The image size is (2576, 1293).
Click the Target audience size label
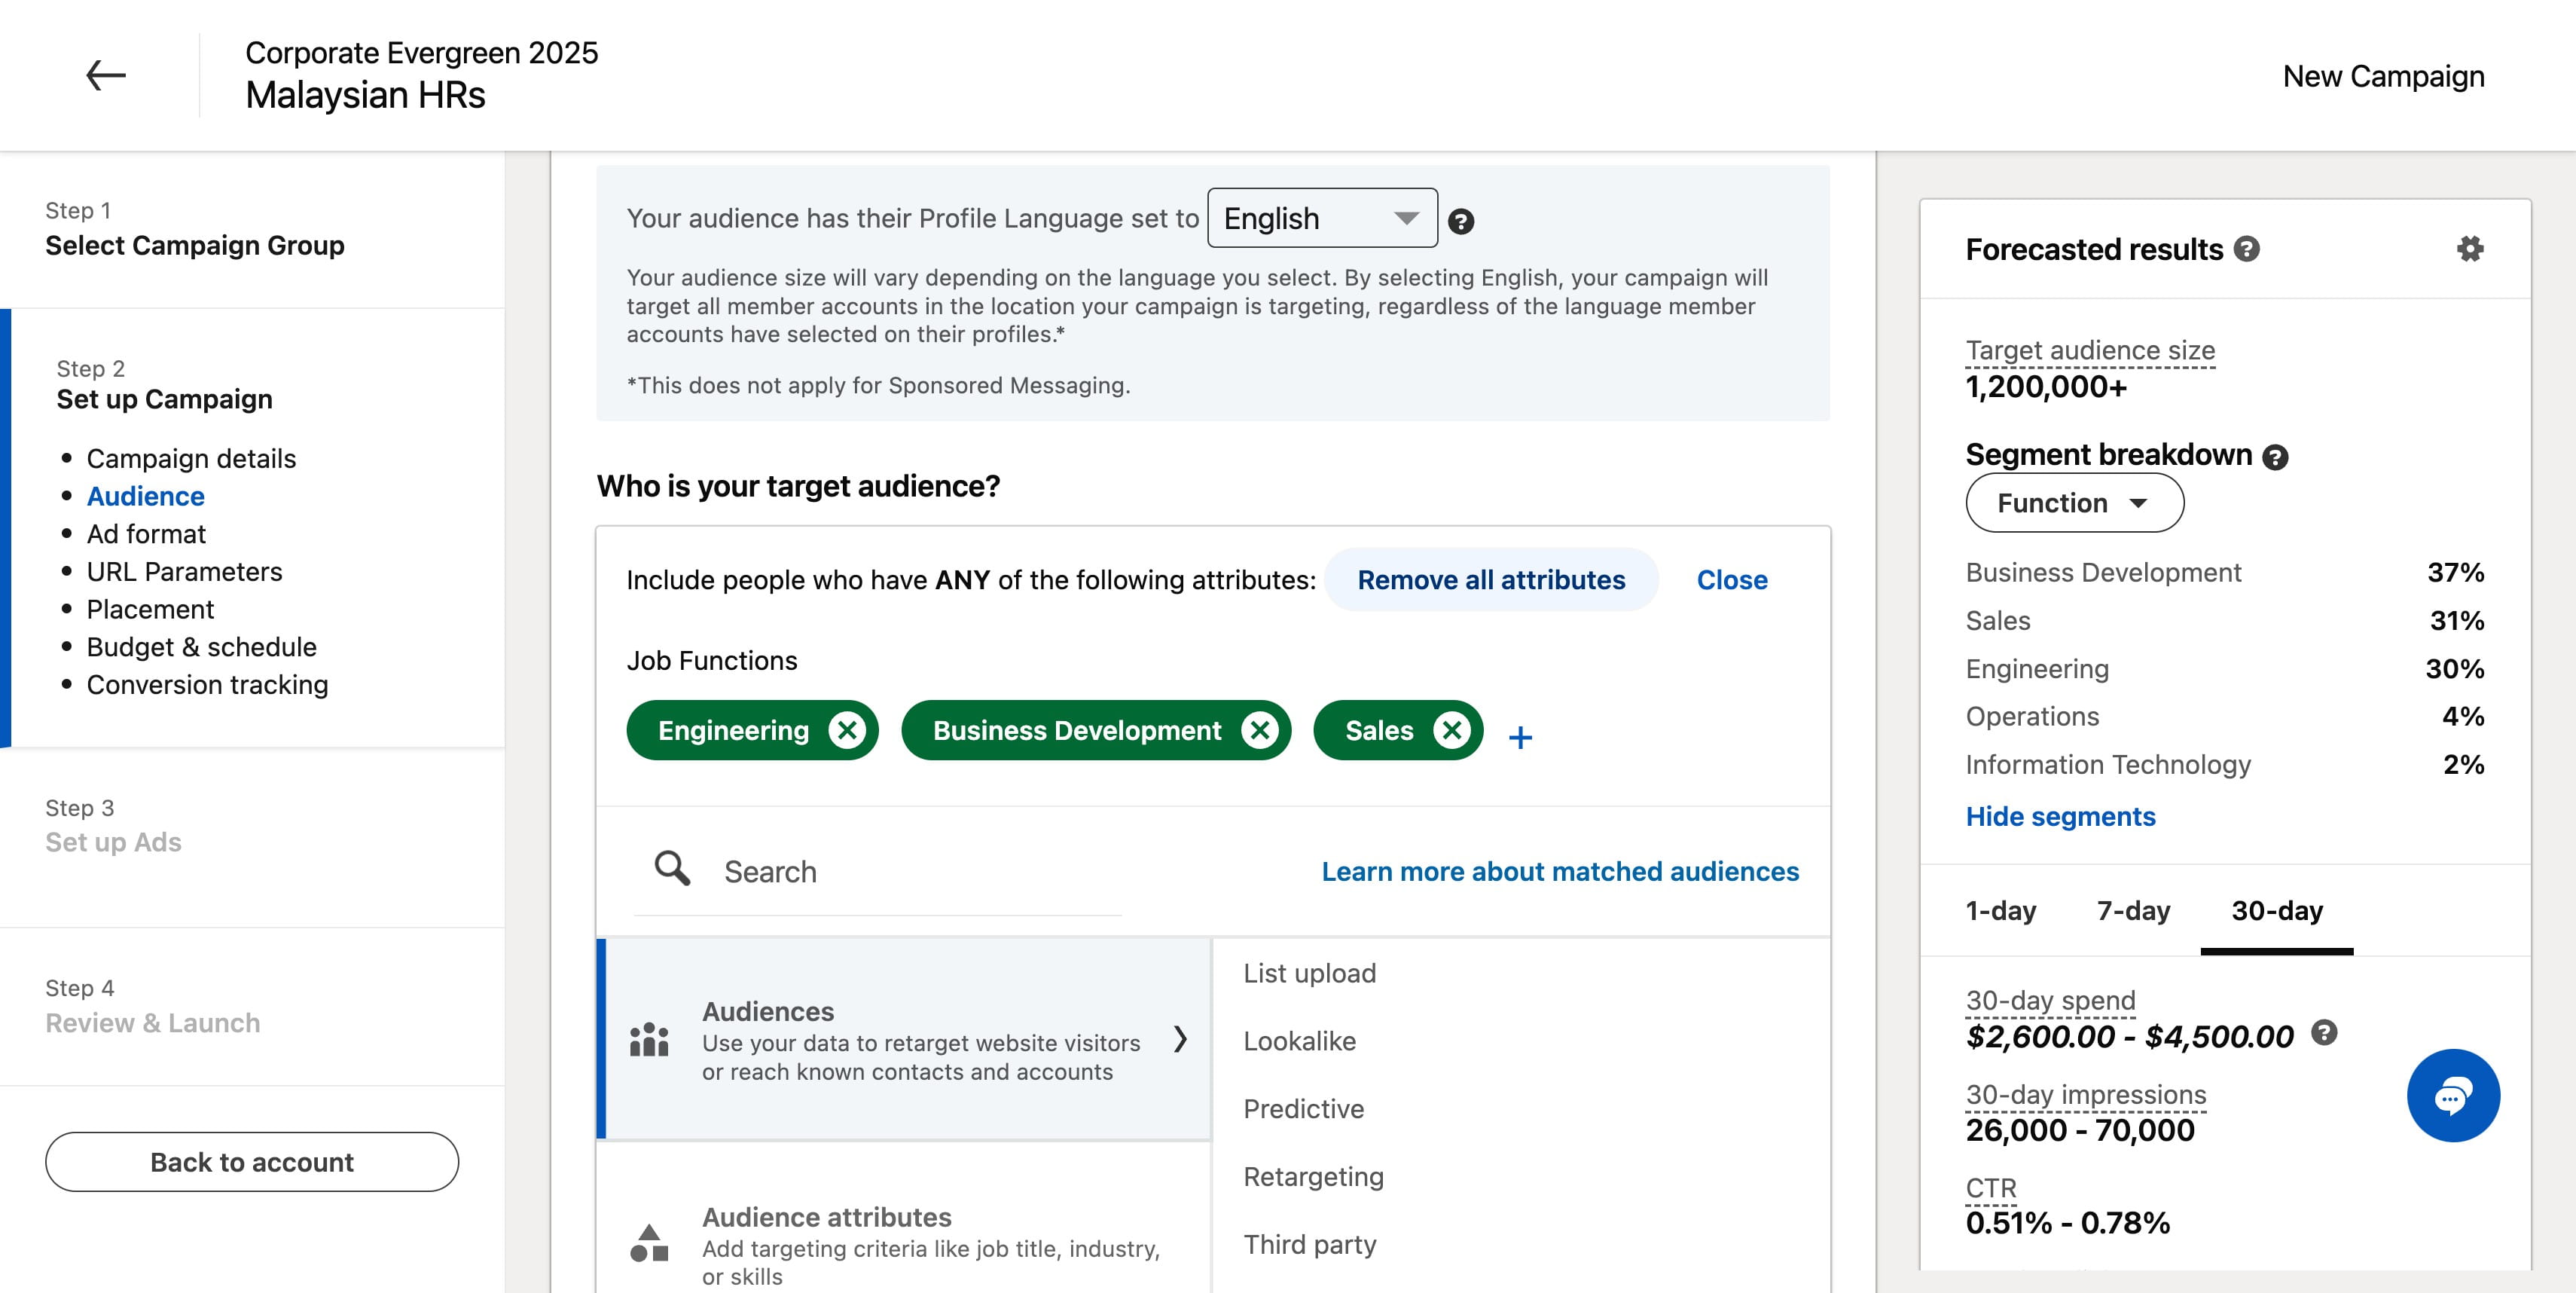pos(2090,351)
